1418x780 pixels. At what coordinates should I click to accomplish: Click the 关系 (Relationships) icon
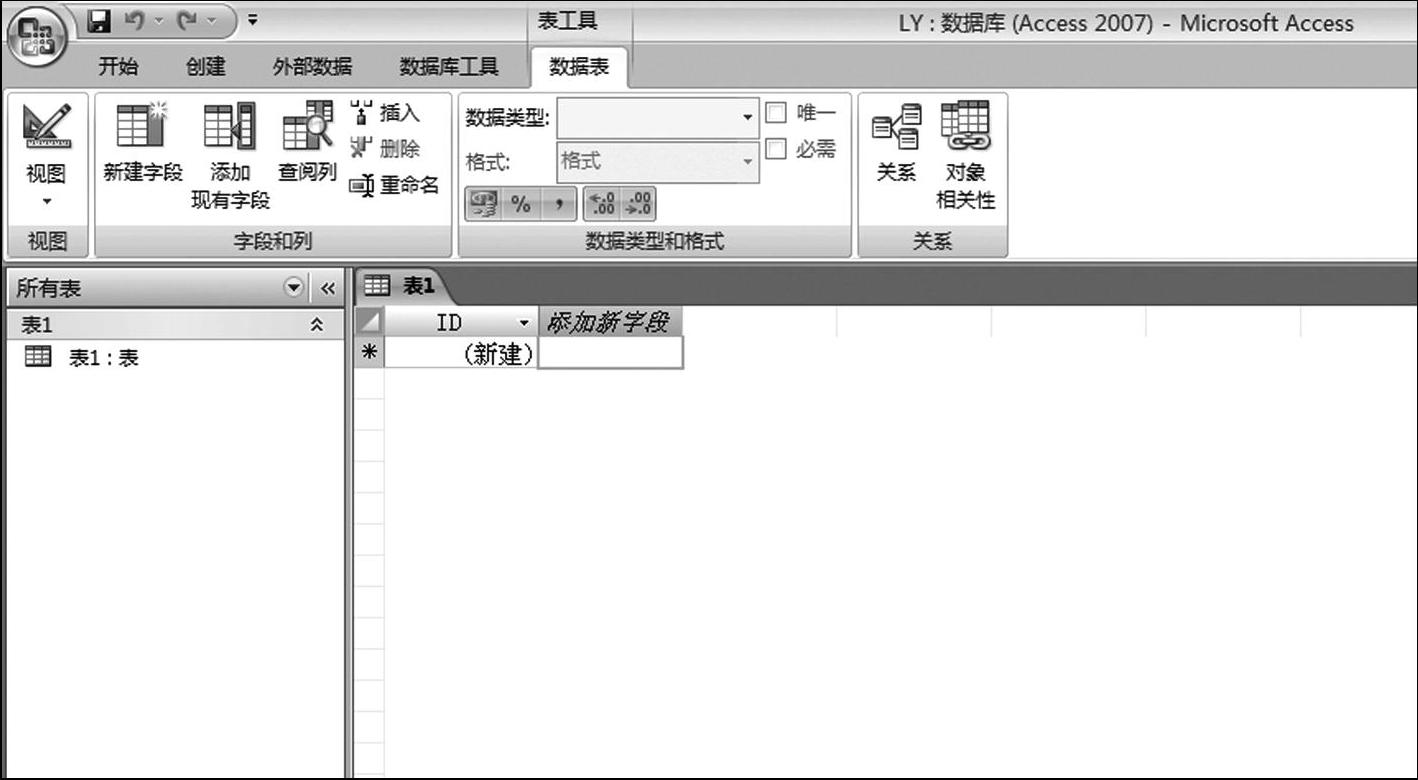(896, 126)
